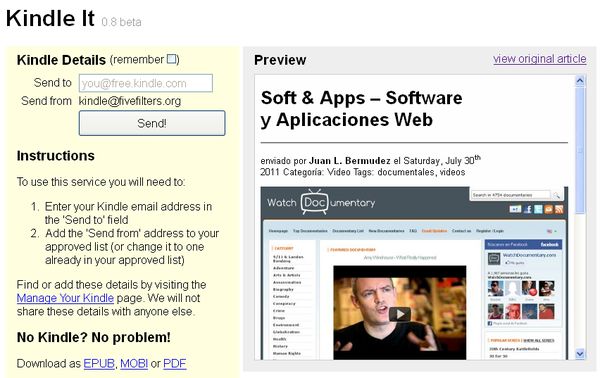Viewport: 600px width, 378px height.
Task: Click the Send to email field
Action: pos(146,83)
